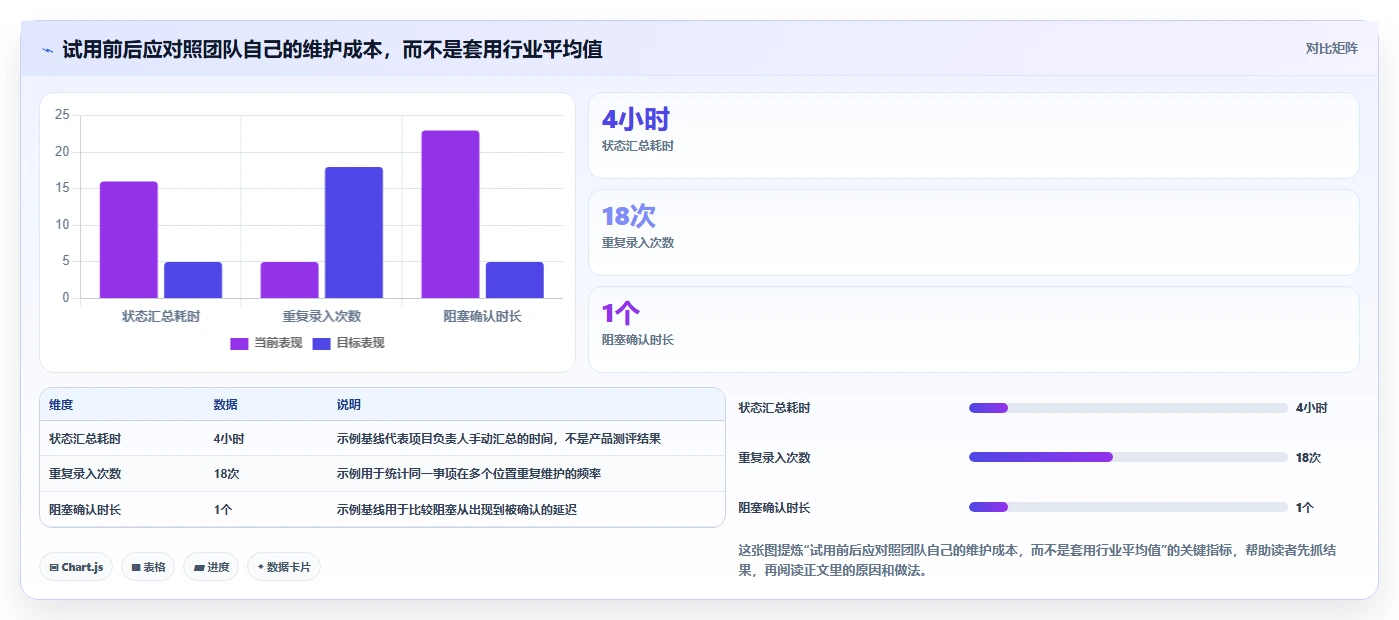The width and height of the screenshot is (1399, 620).
Task: Click the purple 状态汇总耗时 bar in chart
Action: (x=129, y=240)
